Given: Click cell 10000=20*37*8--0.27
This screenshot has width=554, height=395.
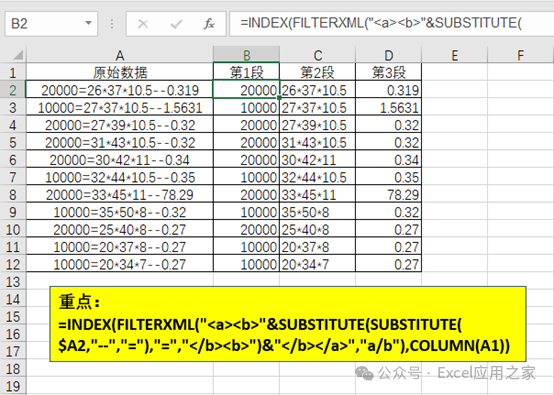Looking at the screenshot, I should 120,247.
